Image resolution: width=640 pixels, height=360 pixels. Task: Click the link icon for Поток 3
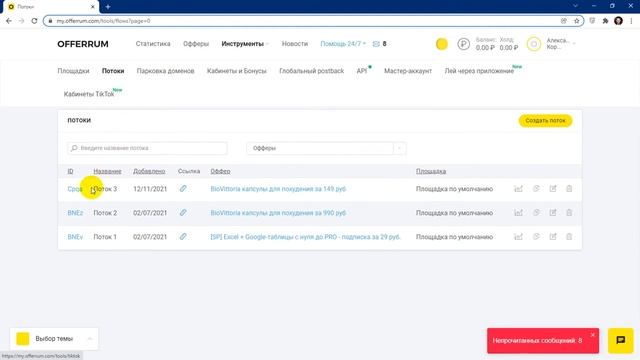coord(183,188)
